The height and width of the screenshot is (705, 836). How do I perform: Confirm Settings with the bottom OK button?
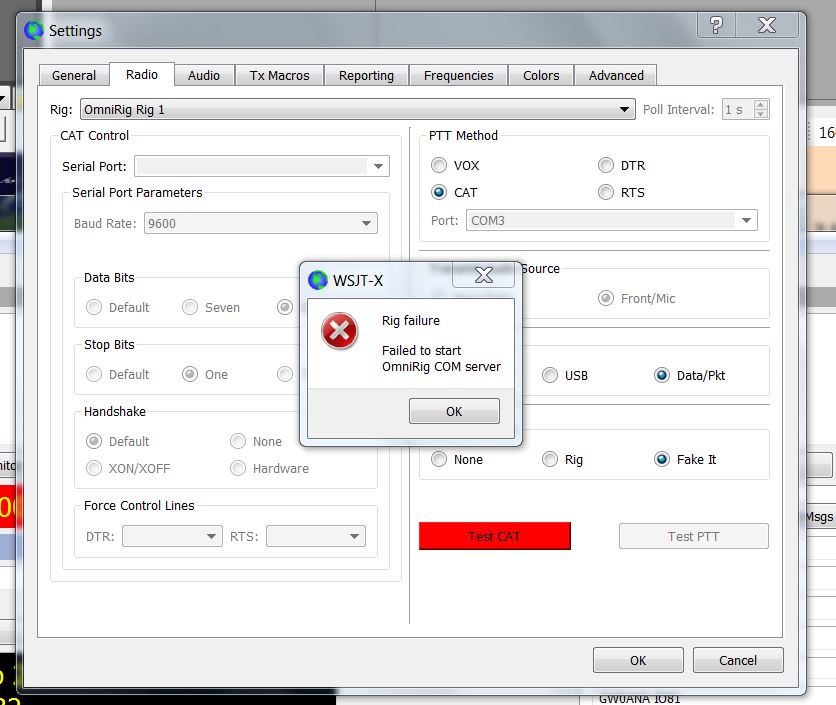tap(638, 660)
